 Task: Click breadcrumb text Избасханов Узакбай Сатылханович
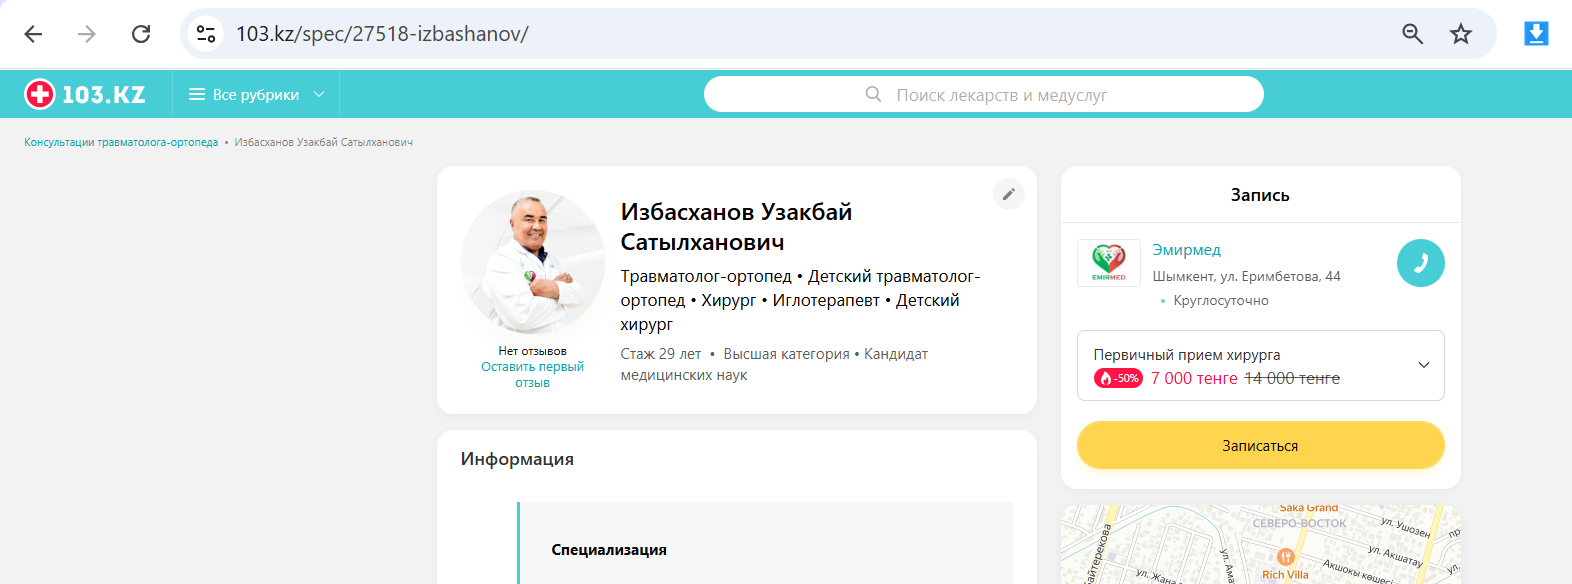click(x=324, y=142)
